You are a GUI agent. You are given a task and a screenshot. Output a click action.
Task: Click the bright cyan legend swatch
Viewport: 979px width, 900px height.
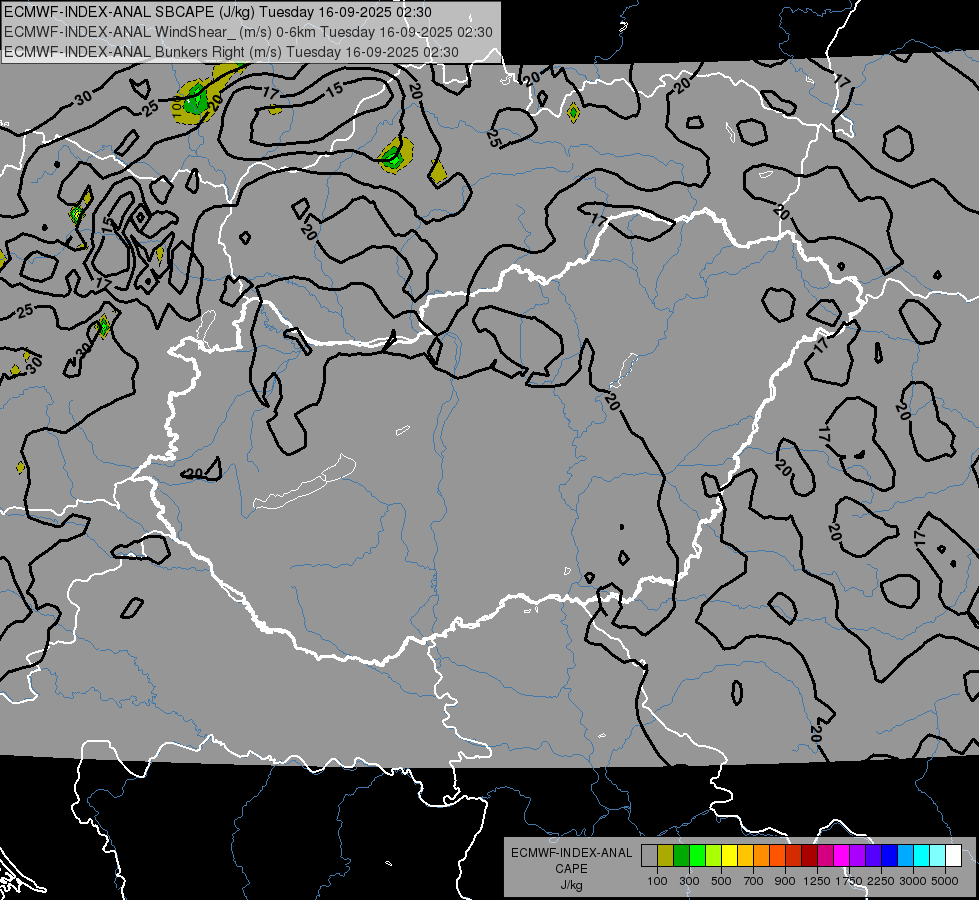coord(922,856)
